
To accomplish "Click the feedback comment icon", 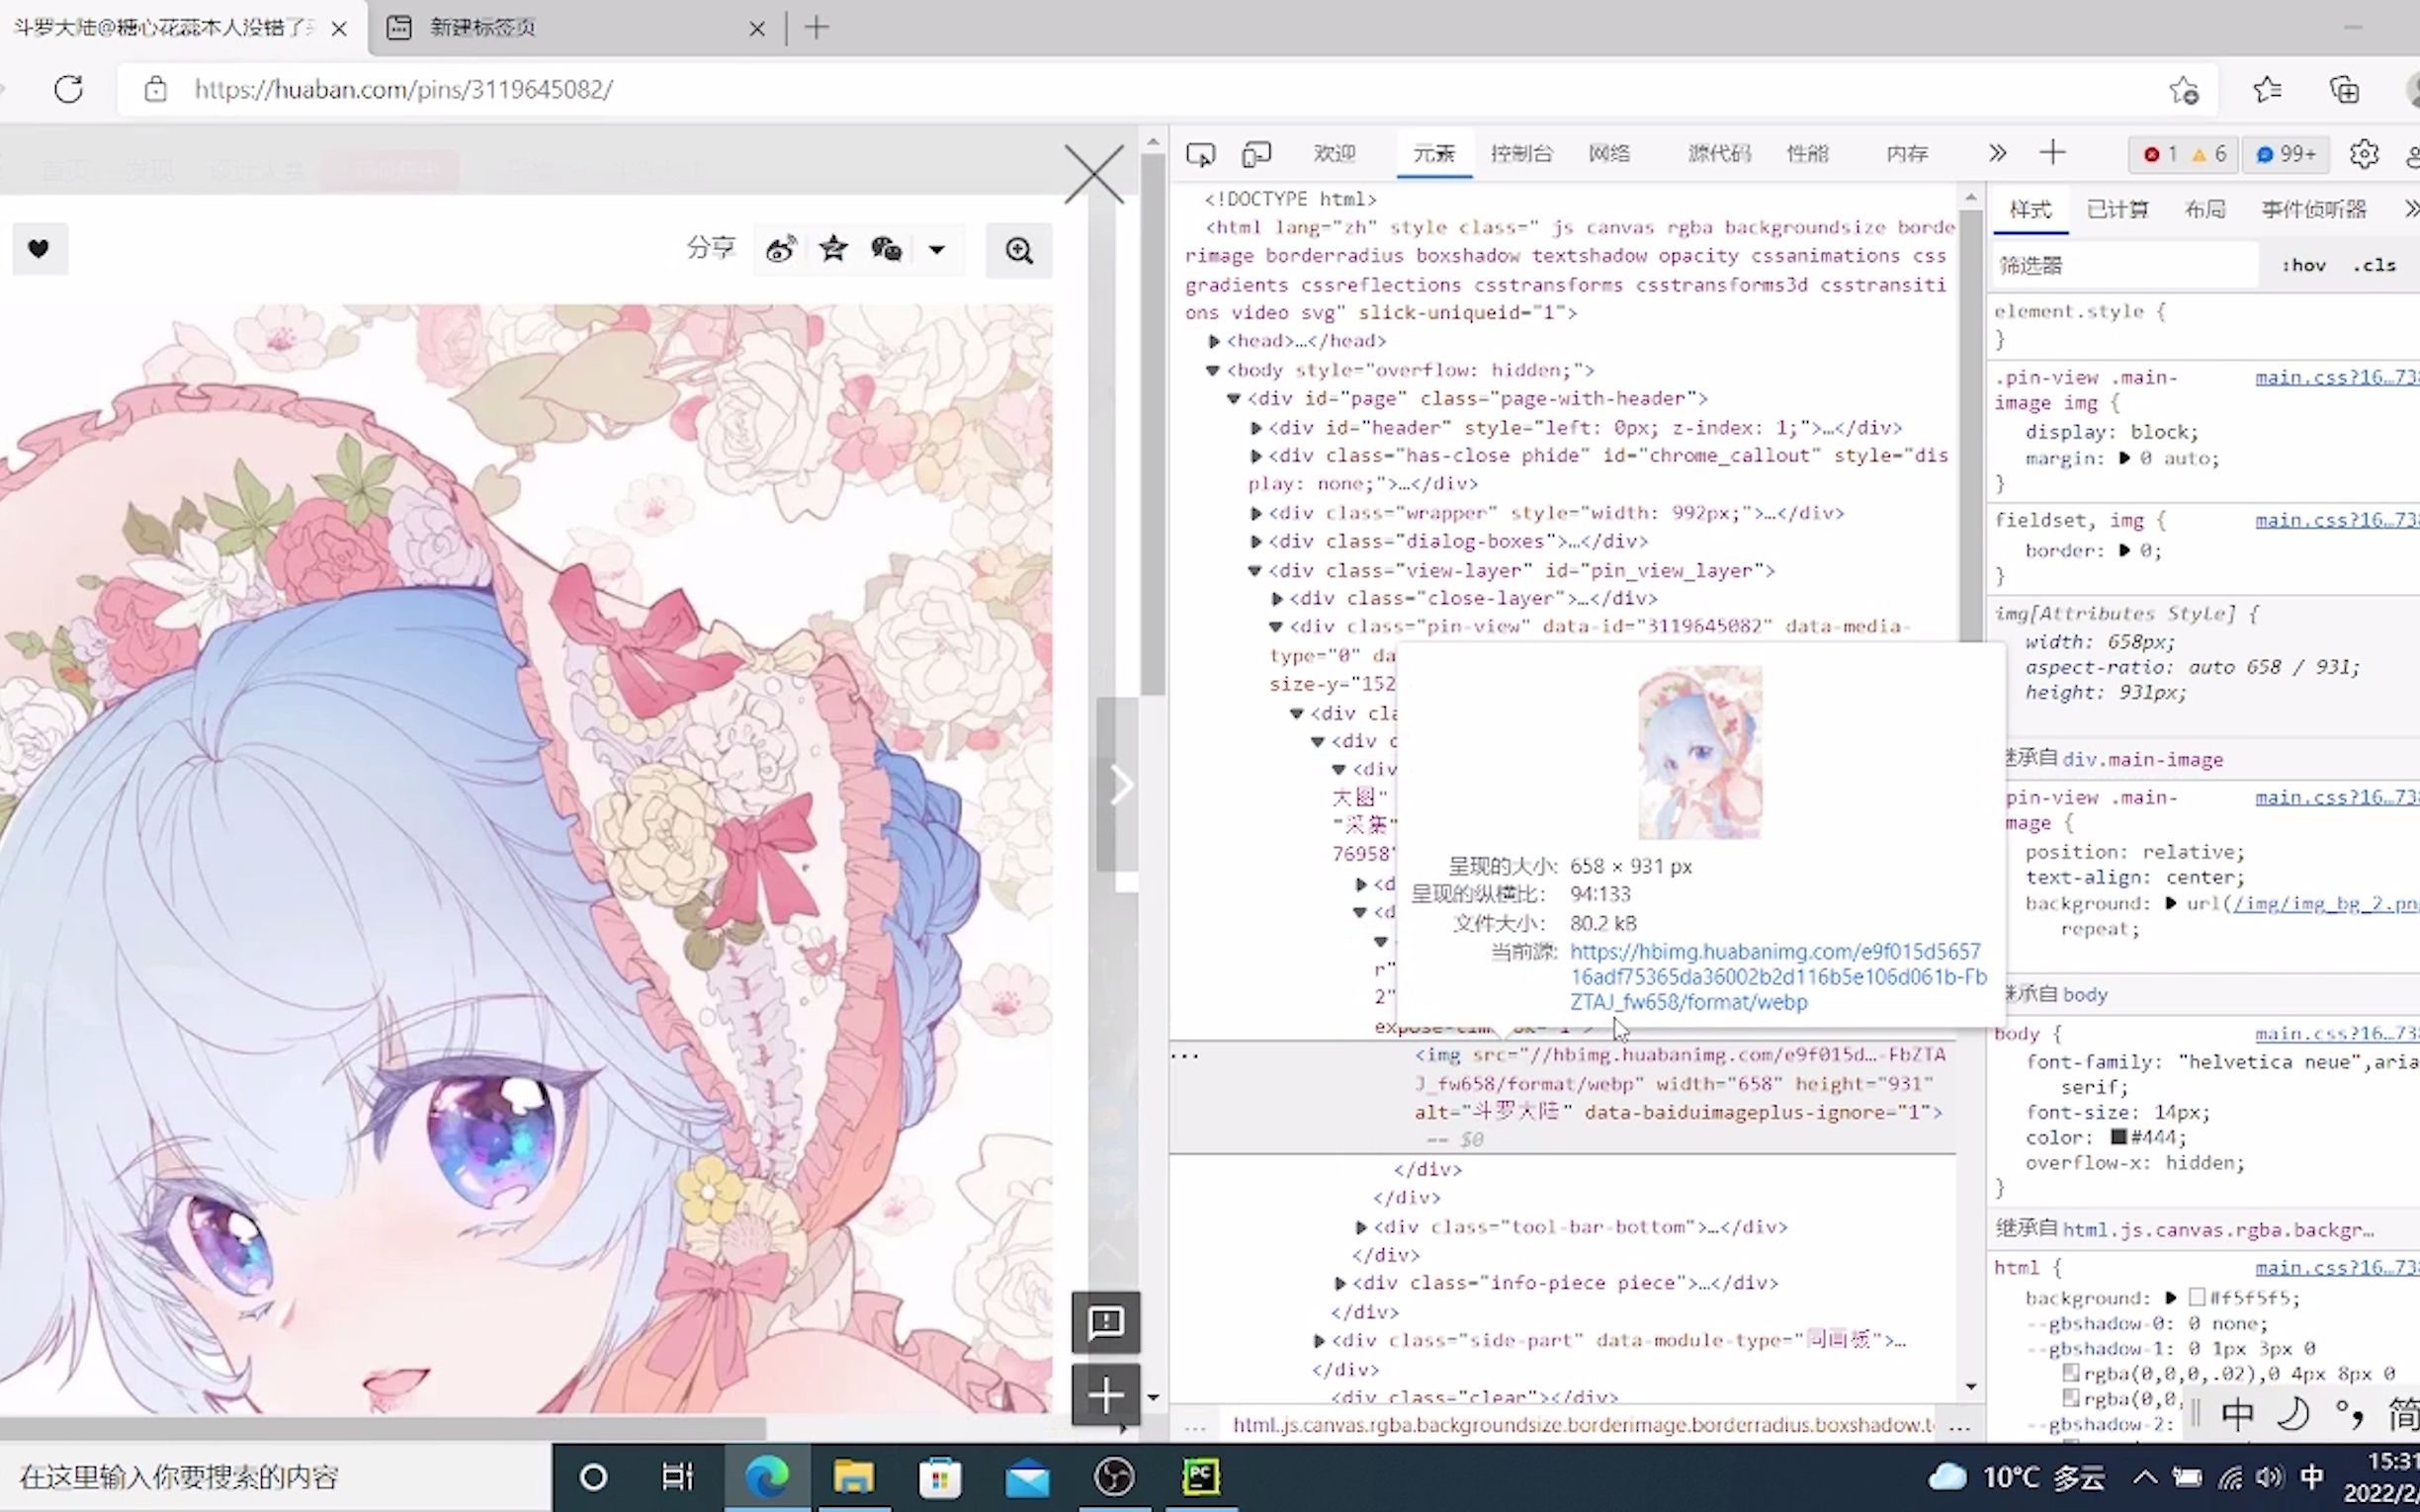I will click(1106, 1322).
